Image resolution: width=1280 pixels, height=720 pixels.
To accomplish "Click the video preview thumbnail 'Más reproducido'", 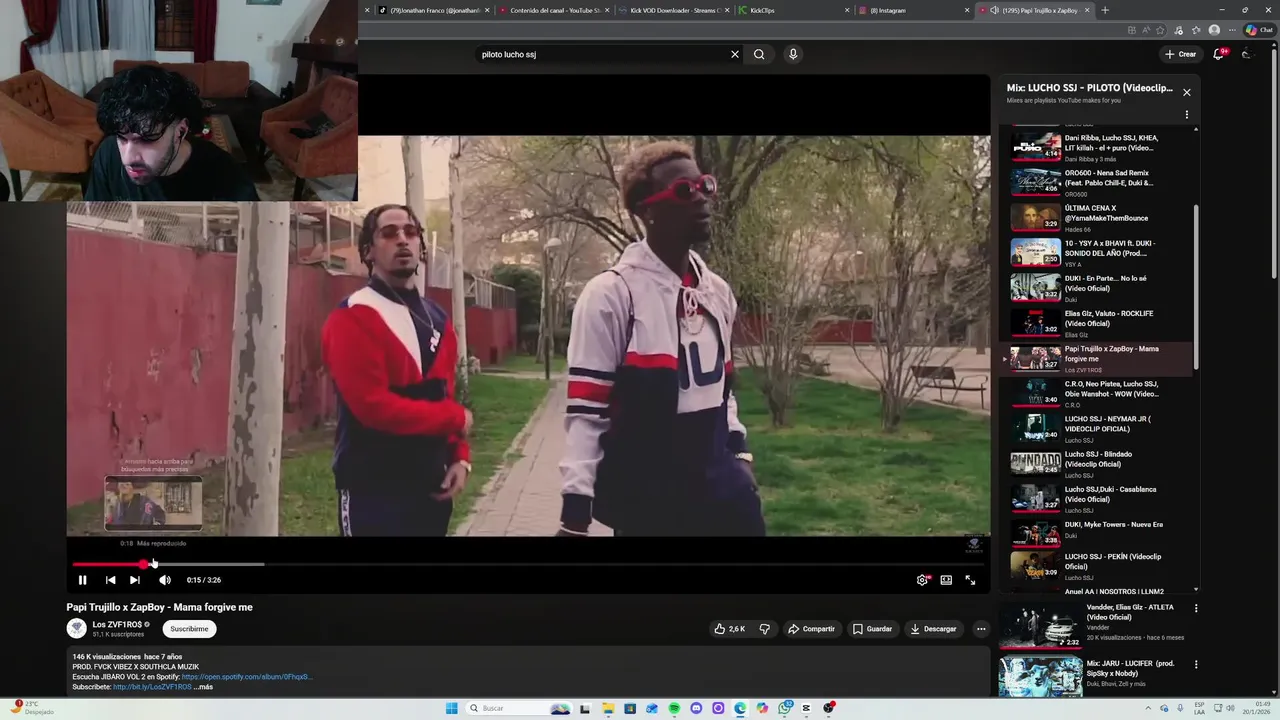I will coord(153,503).
